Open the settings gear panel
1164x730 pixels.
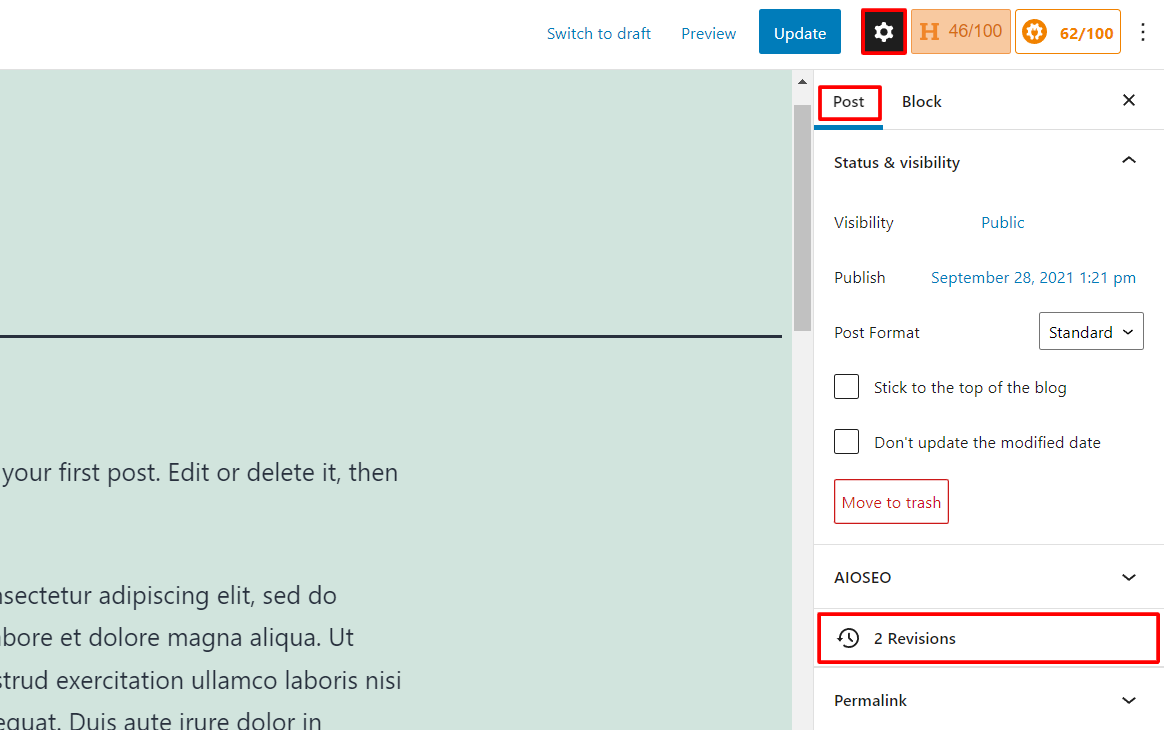(x=883, y=31)
